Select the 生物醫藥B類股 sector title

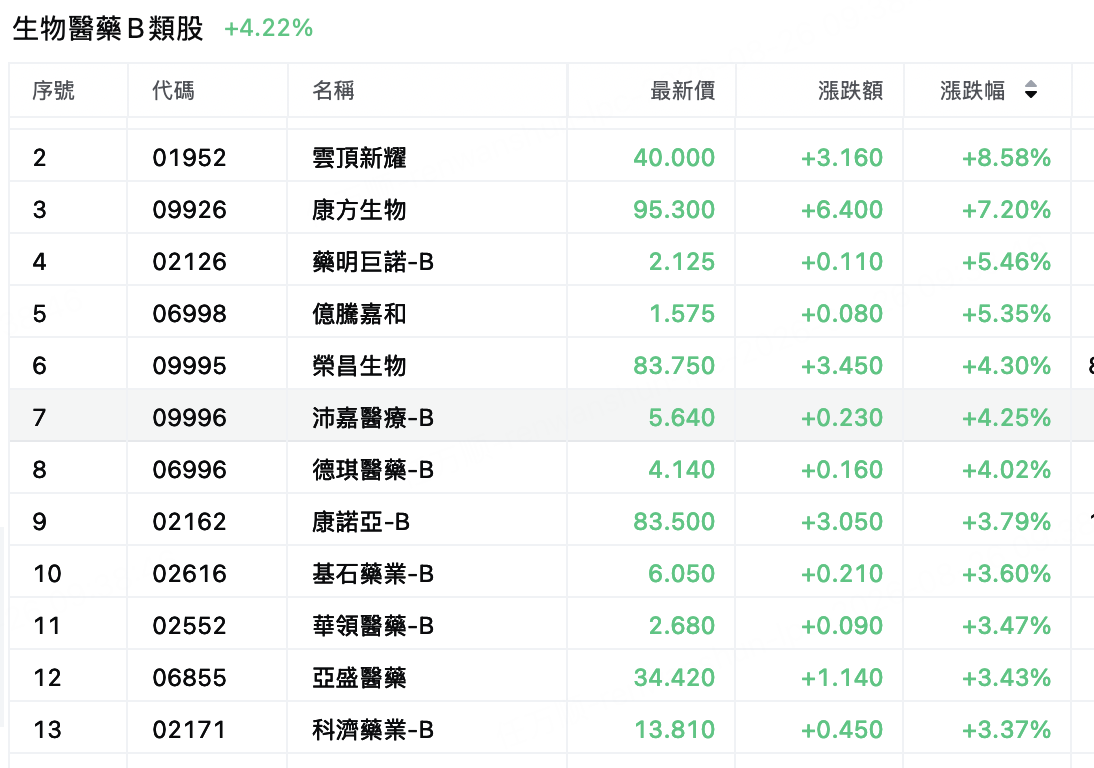(x=107, y=29)
